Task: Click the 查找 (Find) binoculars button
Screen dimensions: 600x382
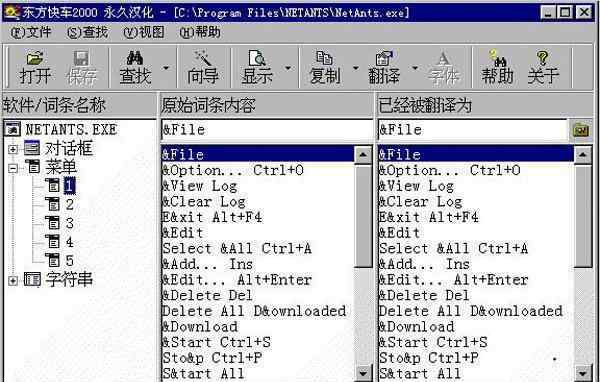Action: coord(135,67)
